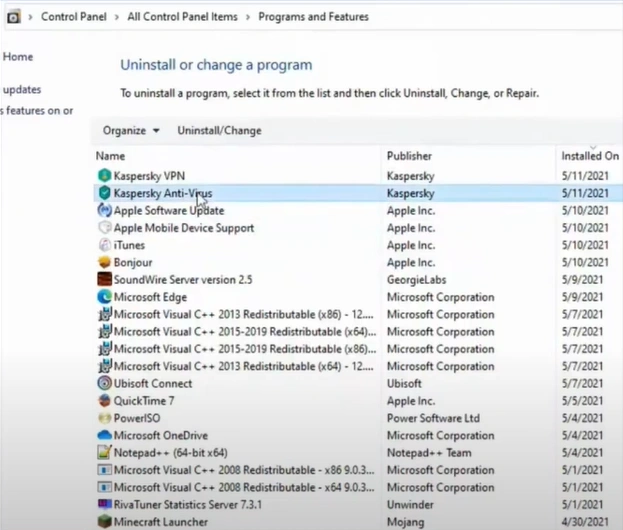Go to All Control Panel Items breadcrumb
Screen dimensions: 623x530
point(182,17)
